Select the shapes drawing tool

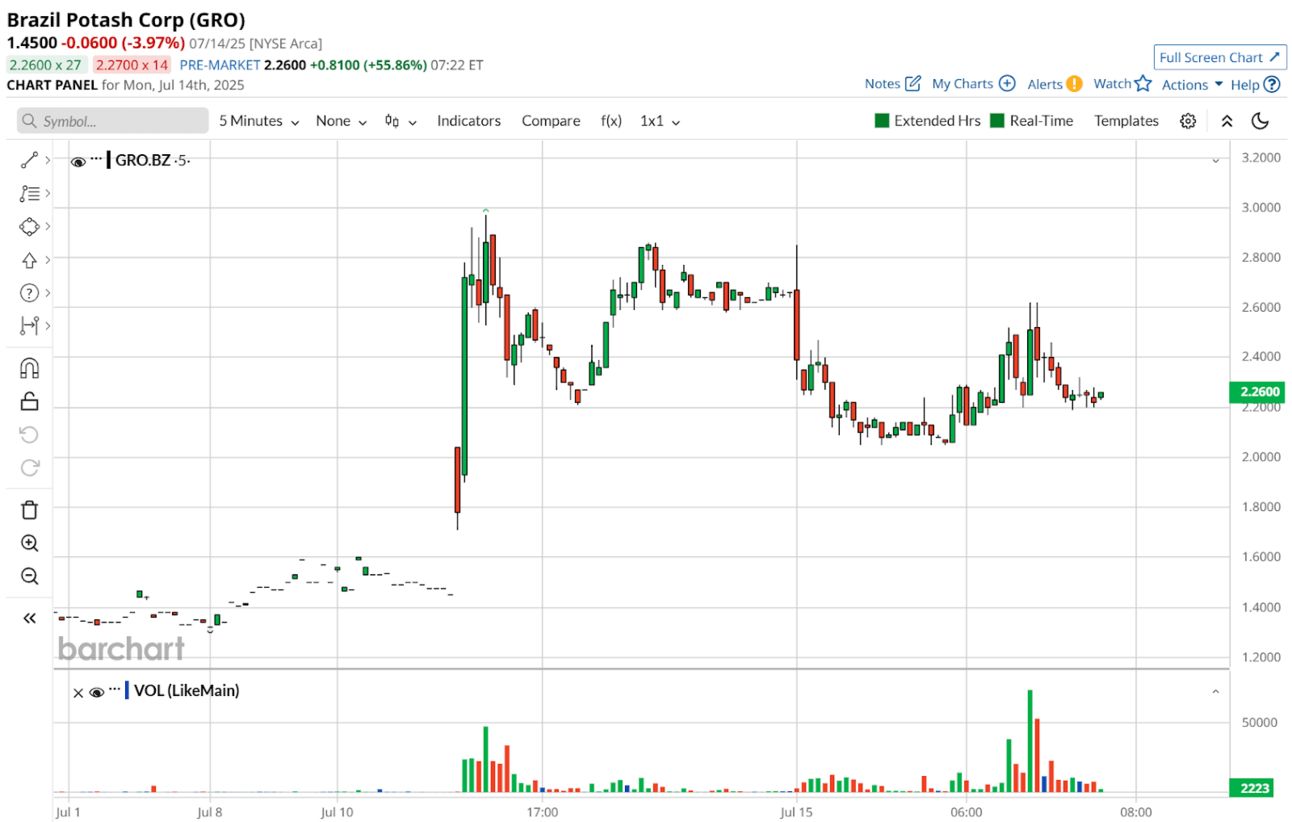tap(29, 226)
